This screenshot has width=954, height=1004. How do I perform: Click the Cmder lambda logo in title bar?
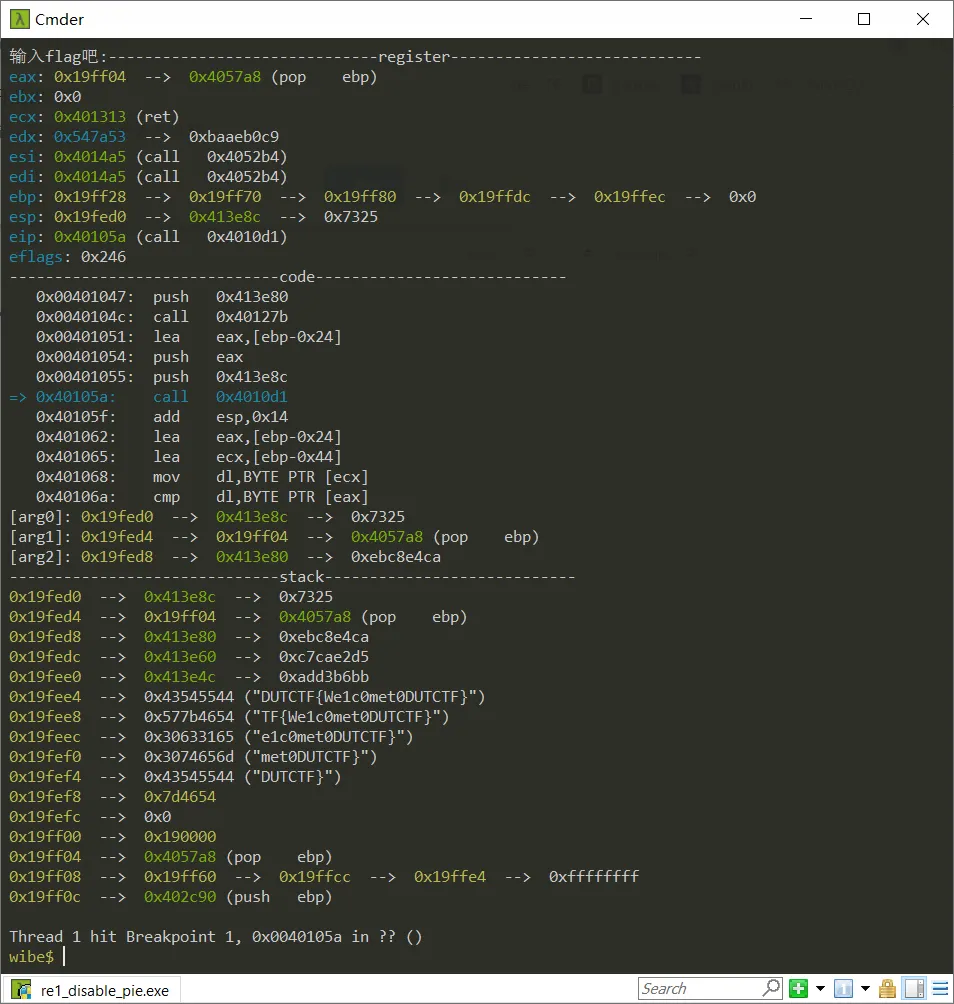pyautogui.click(x=19, y=19)
